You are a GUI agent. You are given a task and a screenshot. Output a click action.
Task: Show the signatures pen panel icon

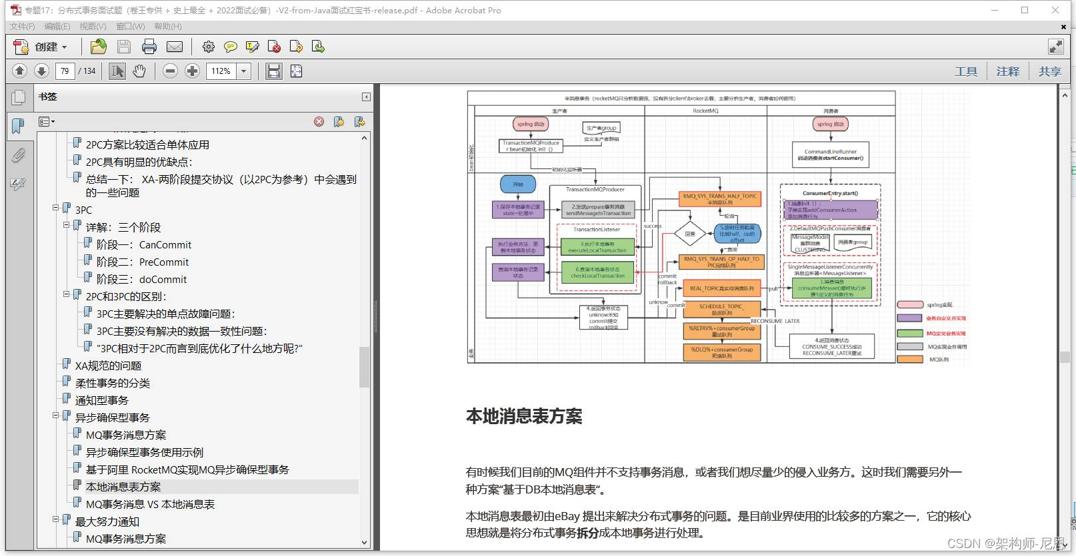click(x=18, y=184)
